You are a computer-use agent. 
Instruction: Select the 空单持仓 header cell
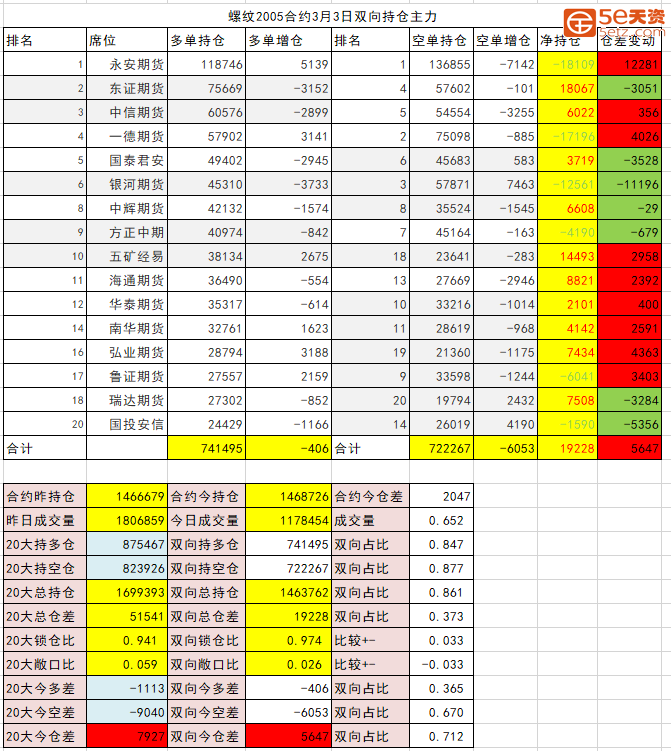441,40
